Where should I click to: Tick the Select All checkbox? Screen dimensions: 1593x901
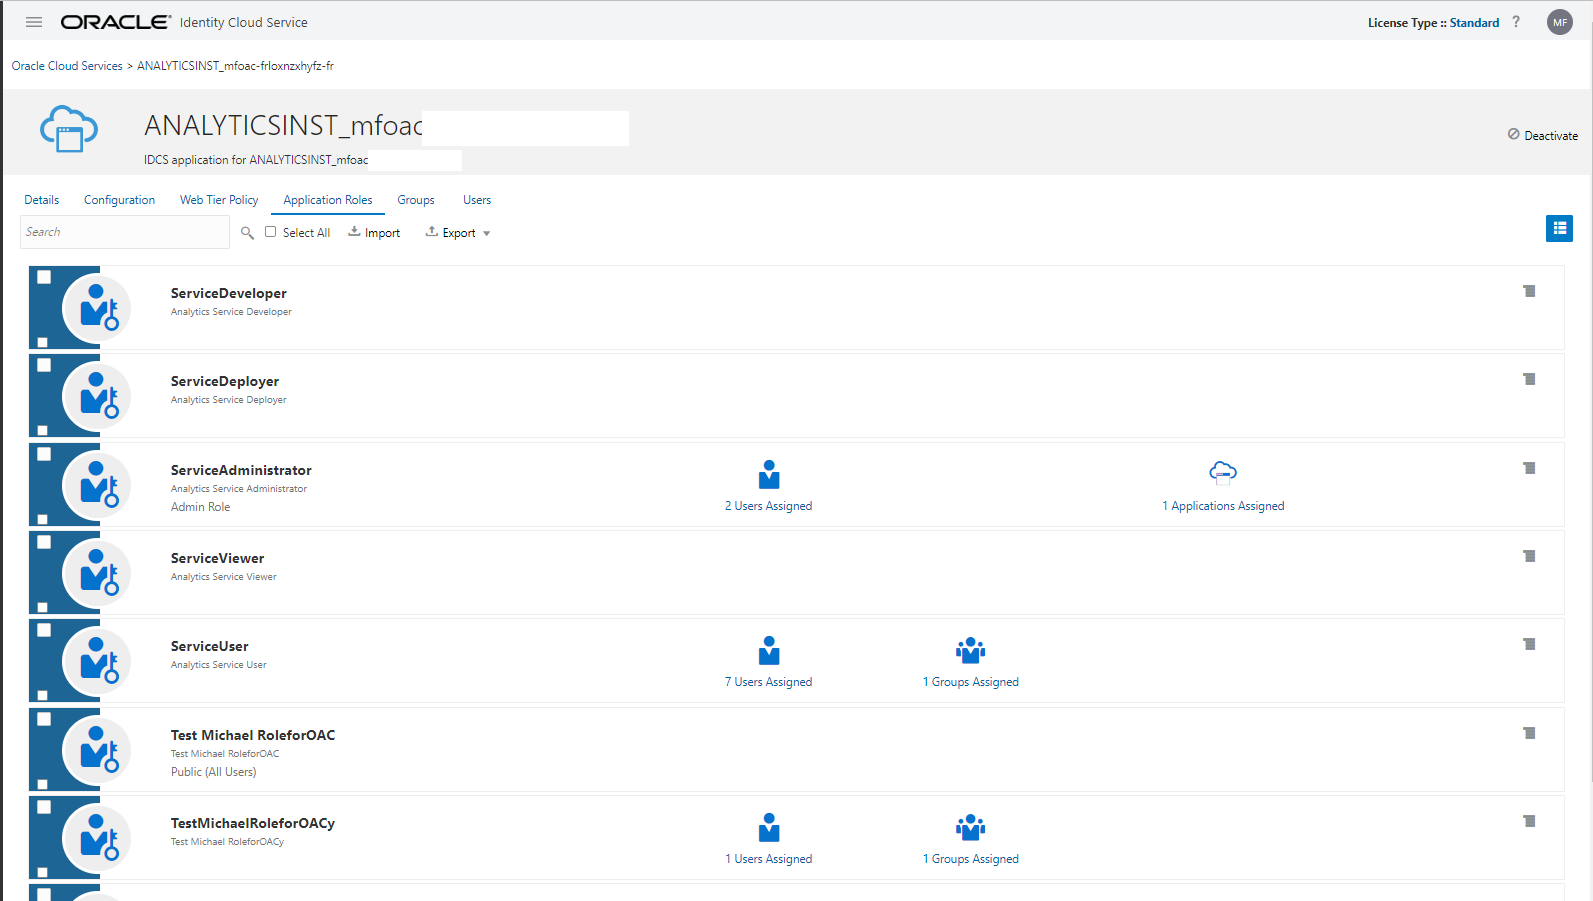[270, 232]
